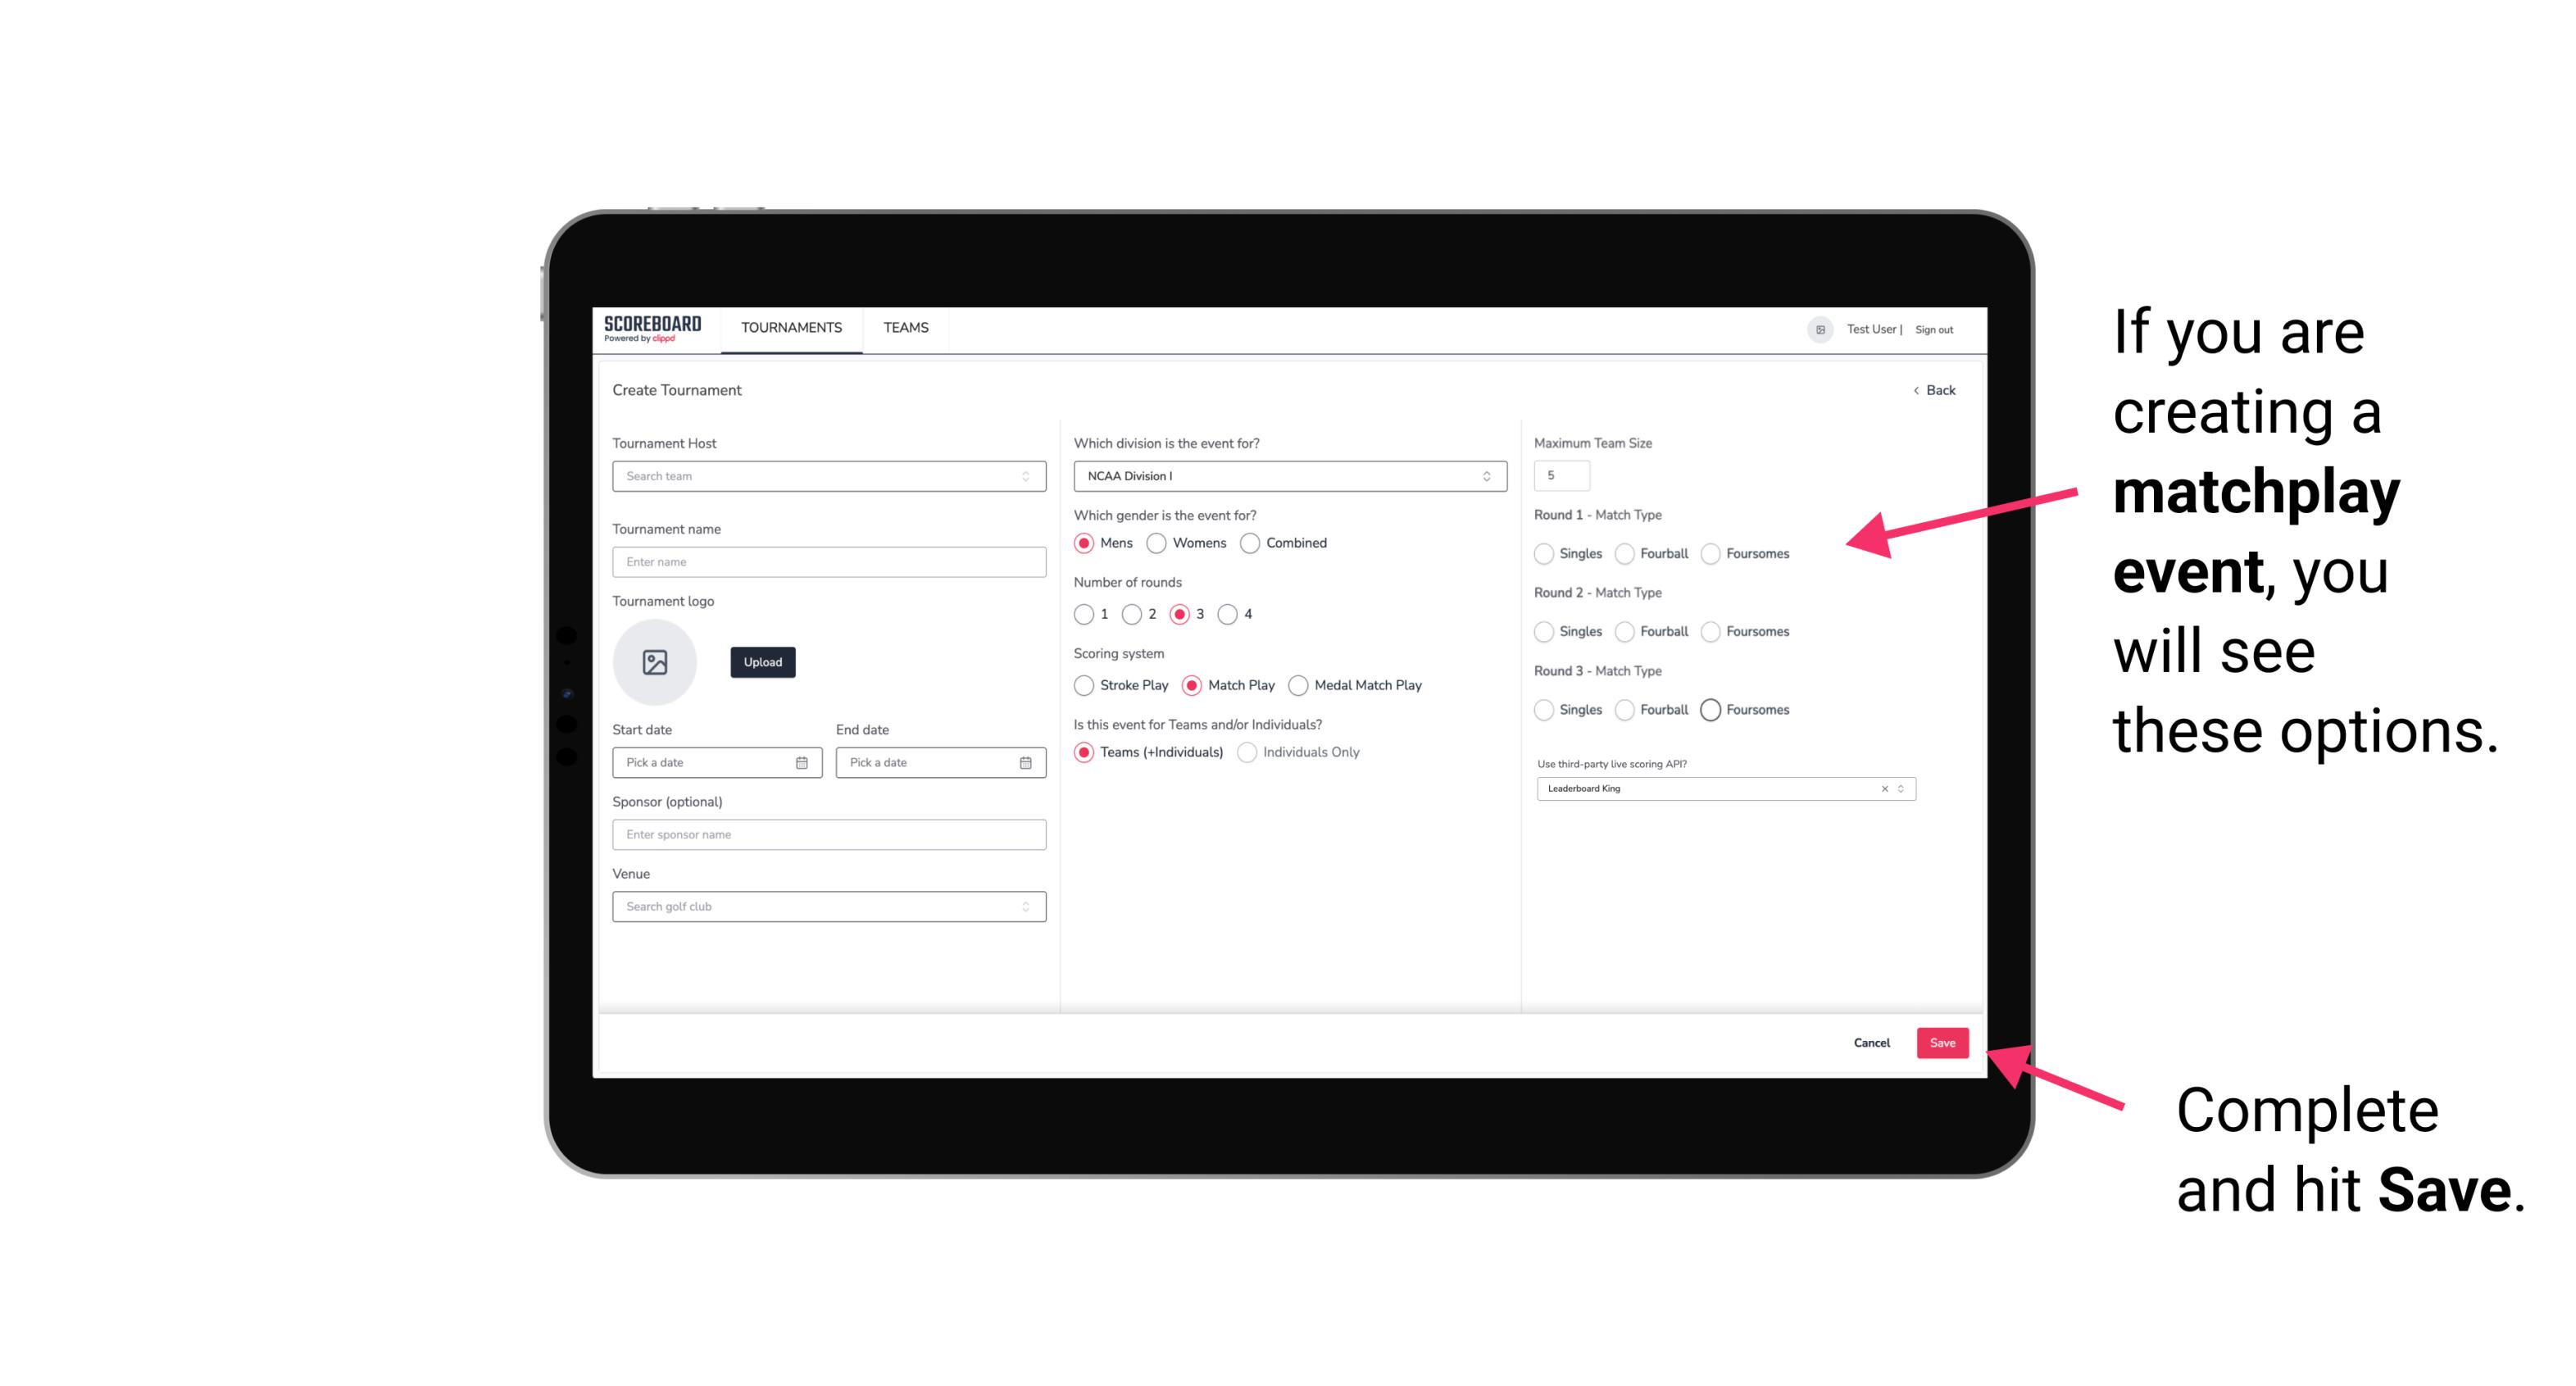Click the Remove Leaderboard King API icon
Screen dimensions: 2576x1386
pyautogui.click(x=1882, y=787)
